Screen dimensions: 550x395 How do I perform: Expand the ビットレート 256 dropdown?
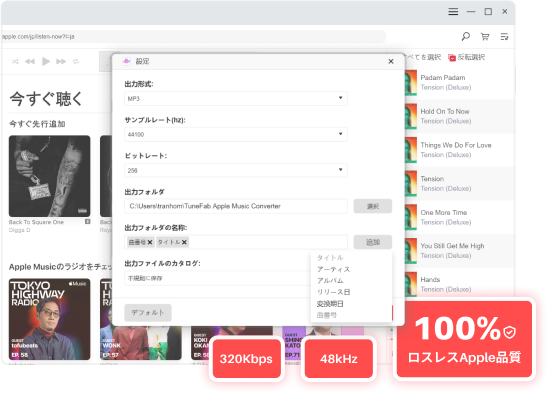coord(236,170)
